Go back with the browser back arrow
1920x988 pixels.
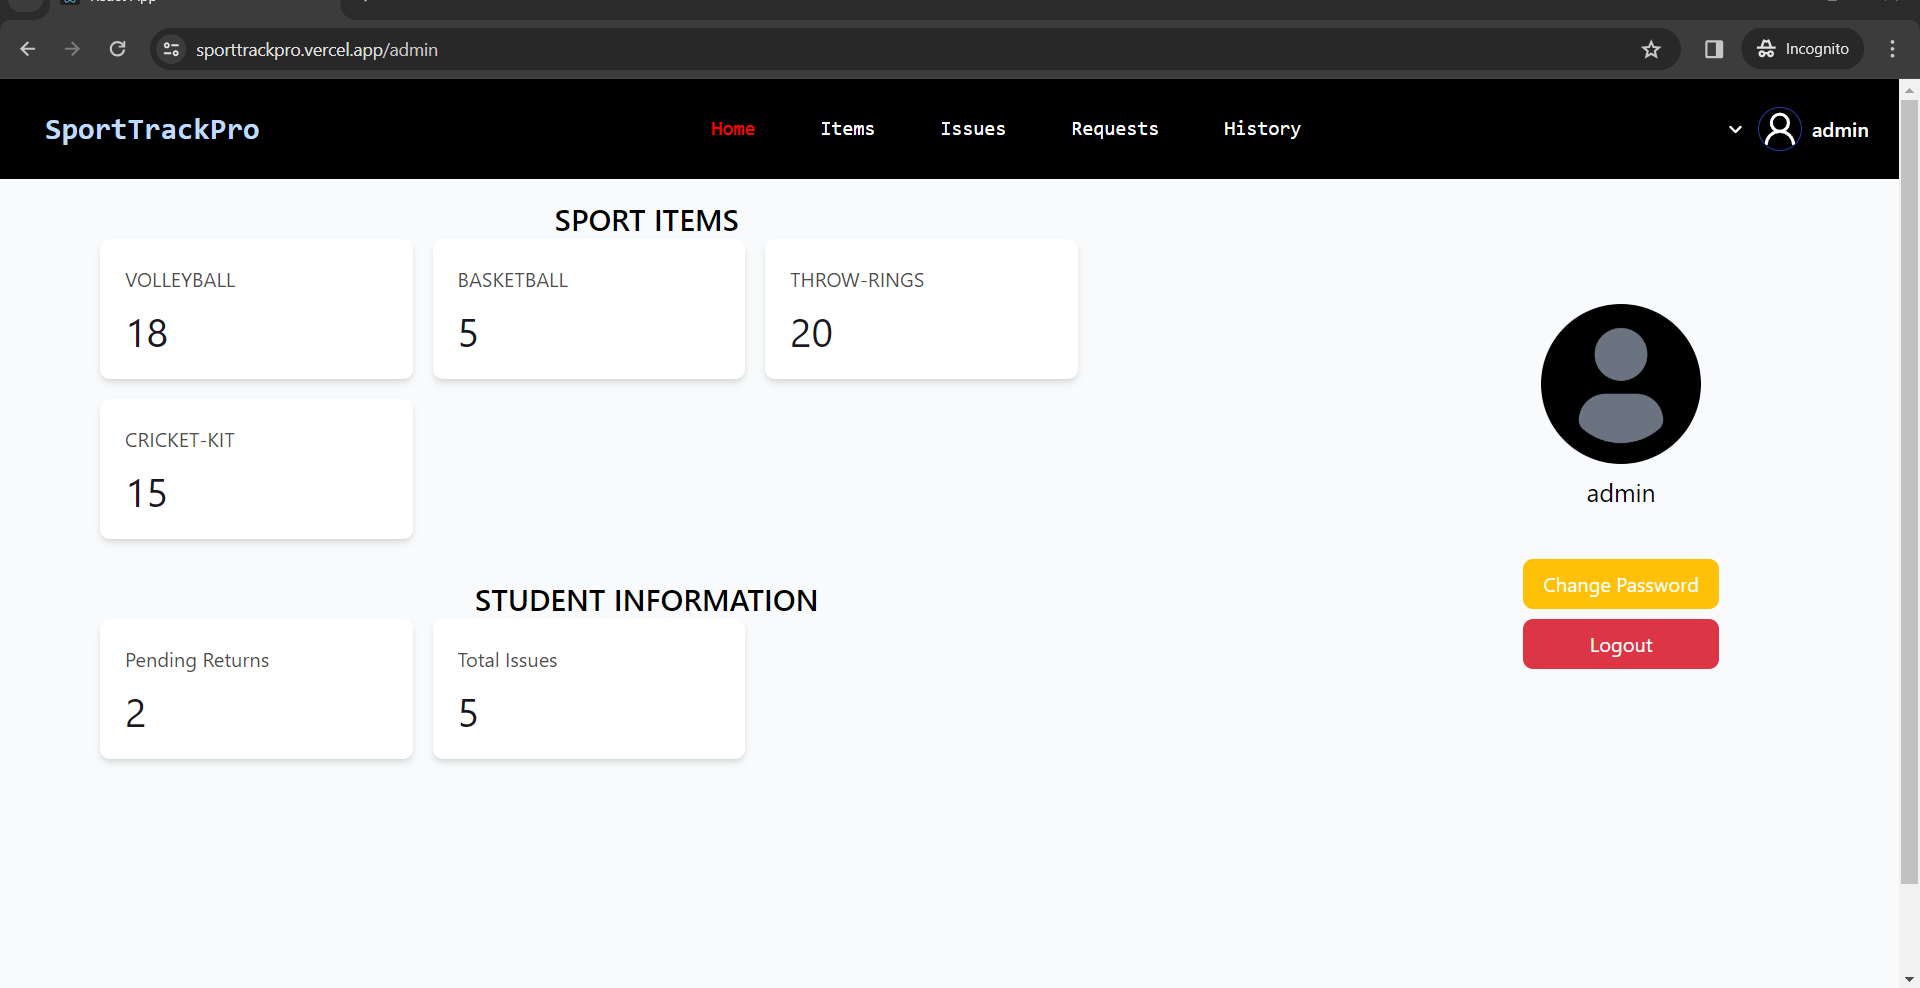click(28, 49)
